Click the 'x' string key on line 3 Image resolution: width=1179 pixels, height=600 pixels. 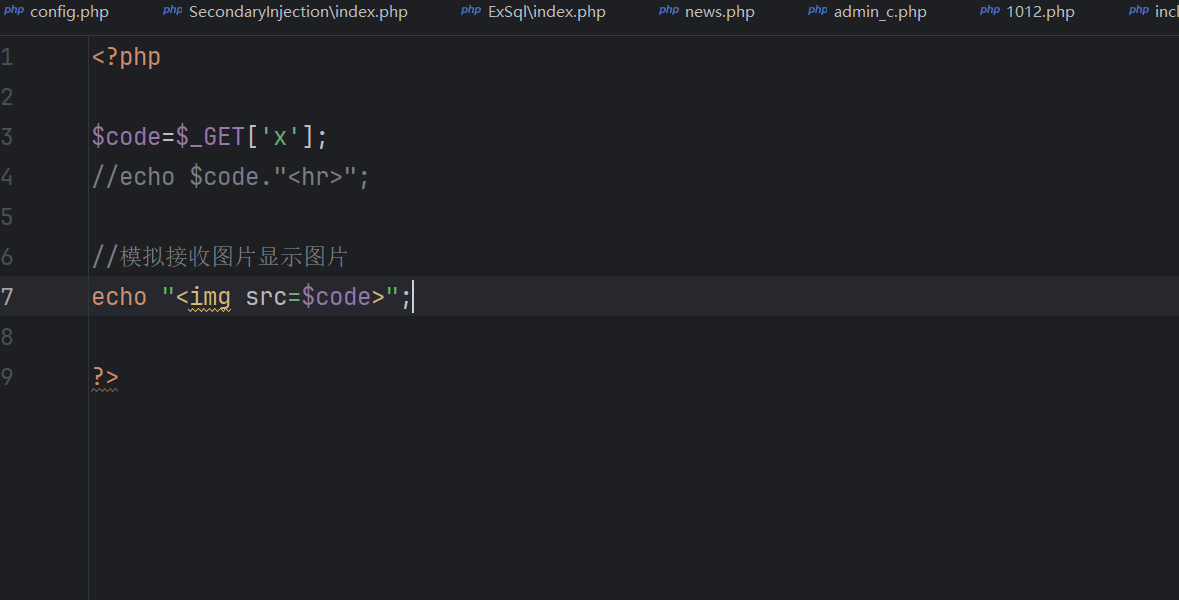pyautogui.click(x=280, y=137)
